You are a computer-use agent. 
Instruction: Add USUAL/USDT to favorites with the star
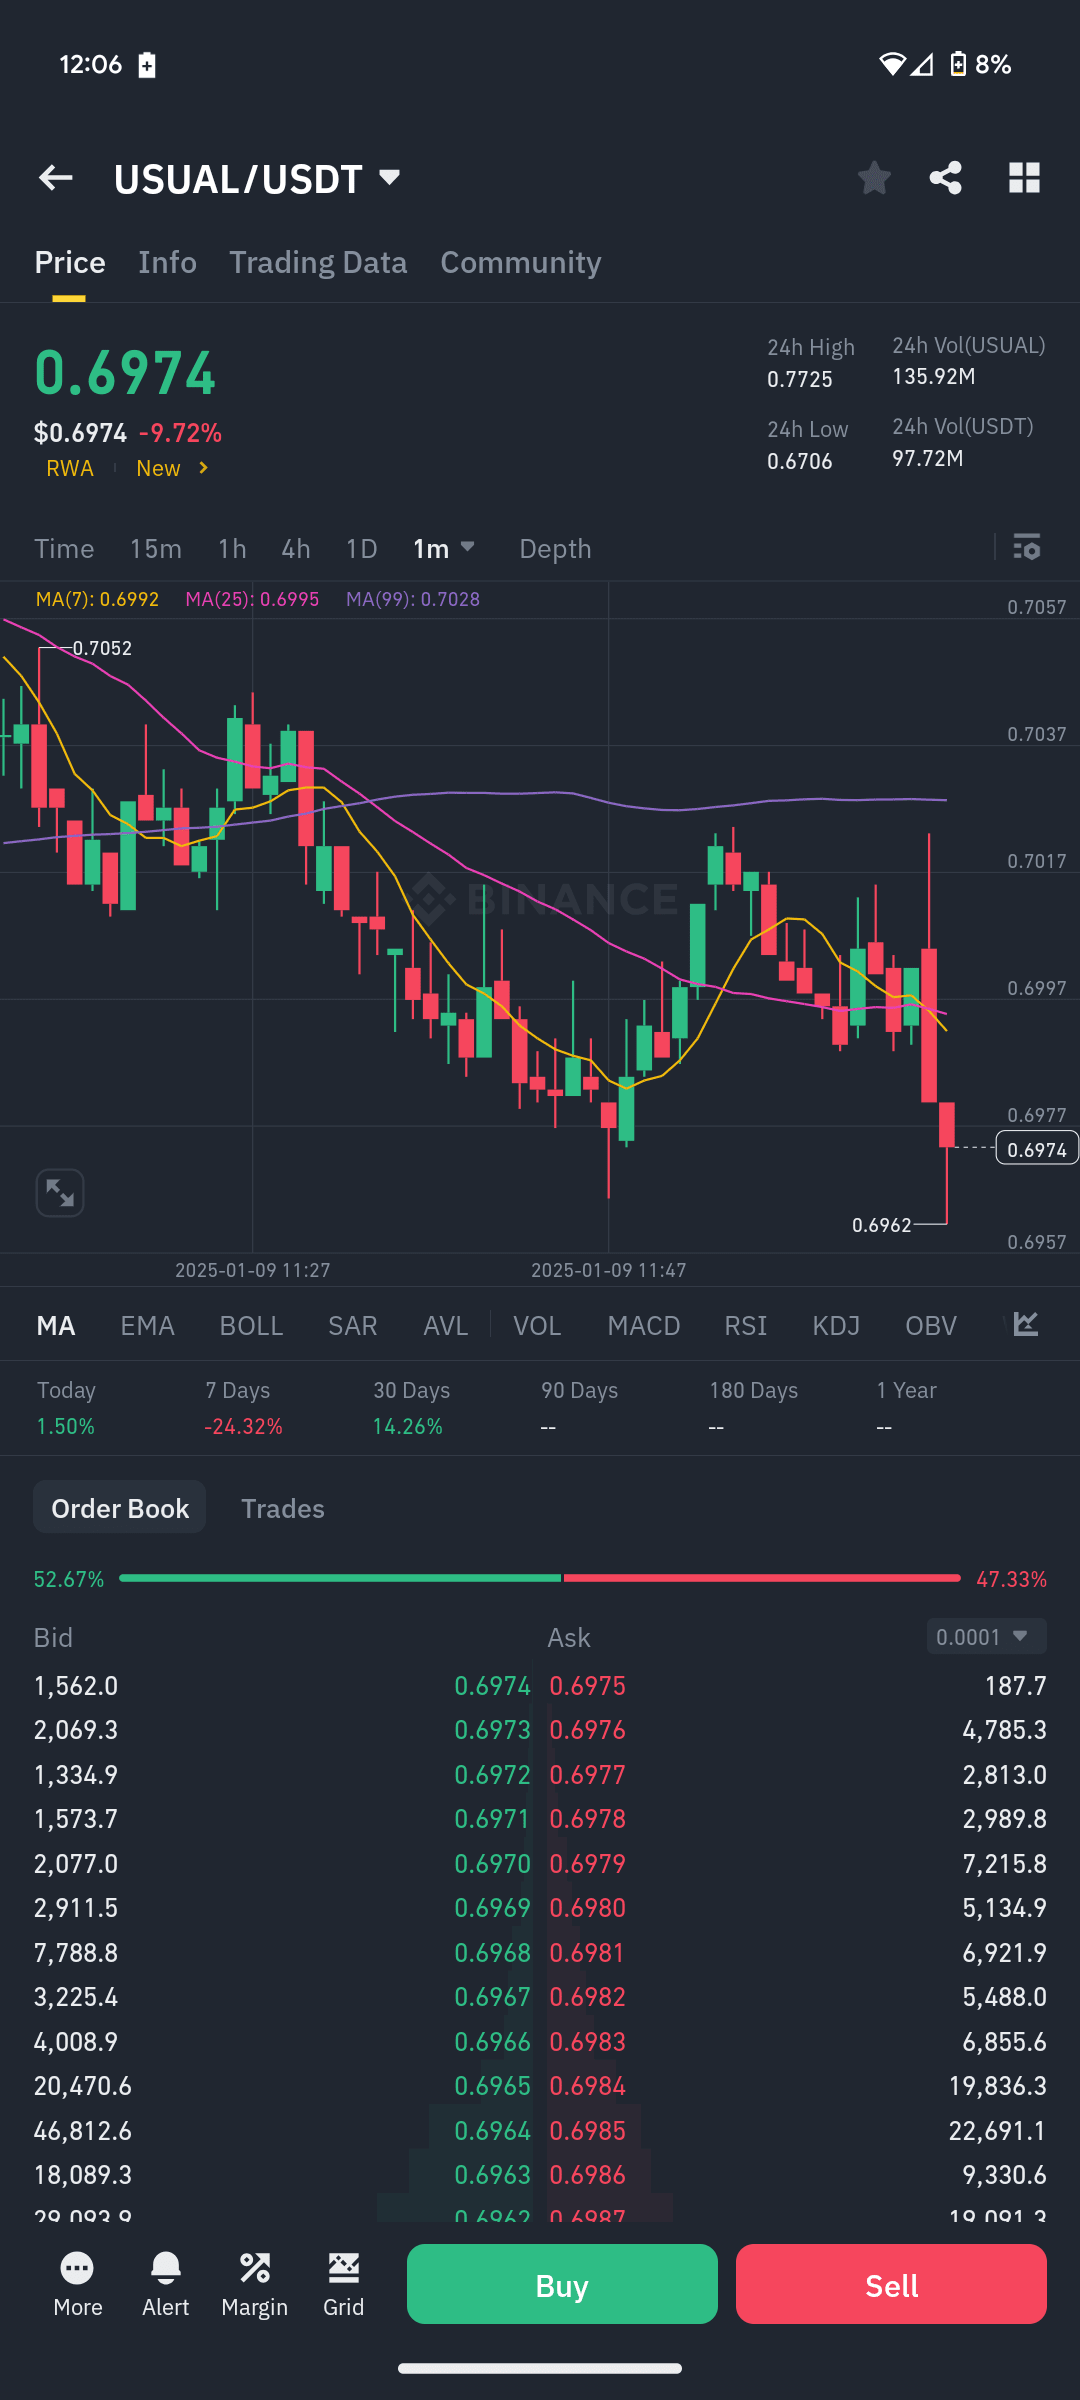[x=874, y=178]
